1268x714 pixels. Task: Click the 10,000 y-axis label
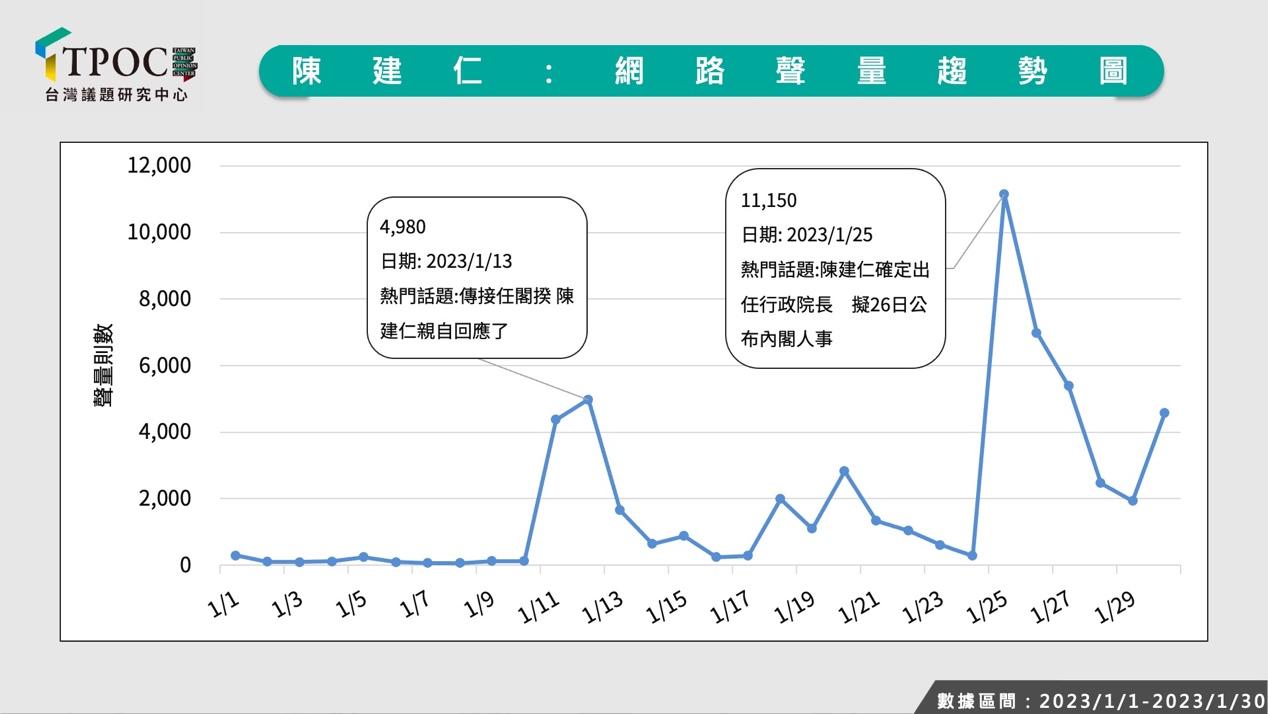coord(159,232)
